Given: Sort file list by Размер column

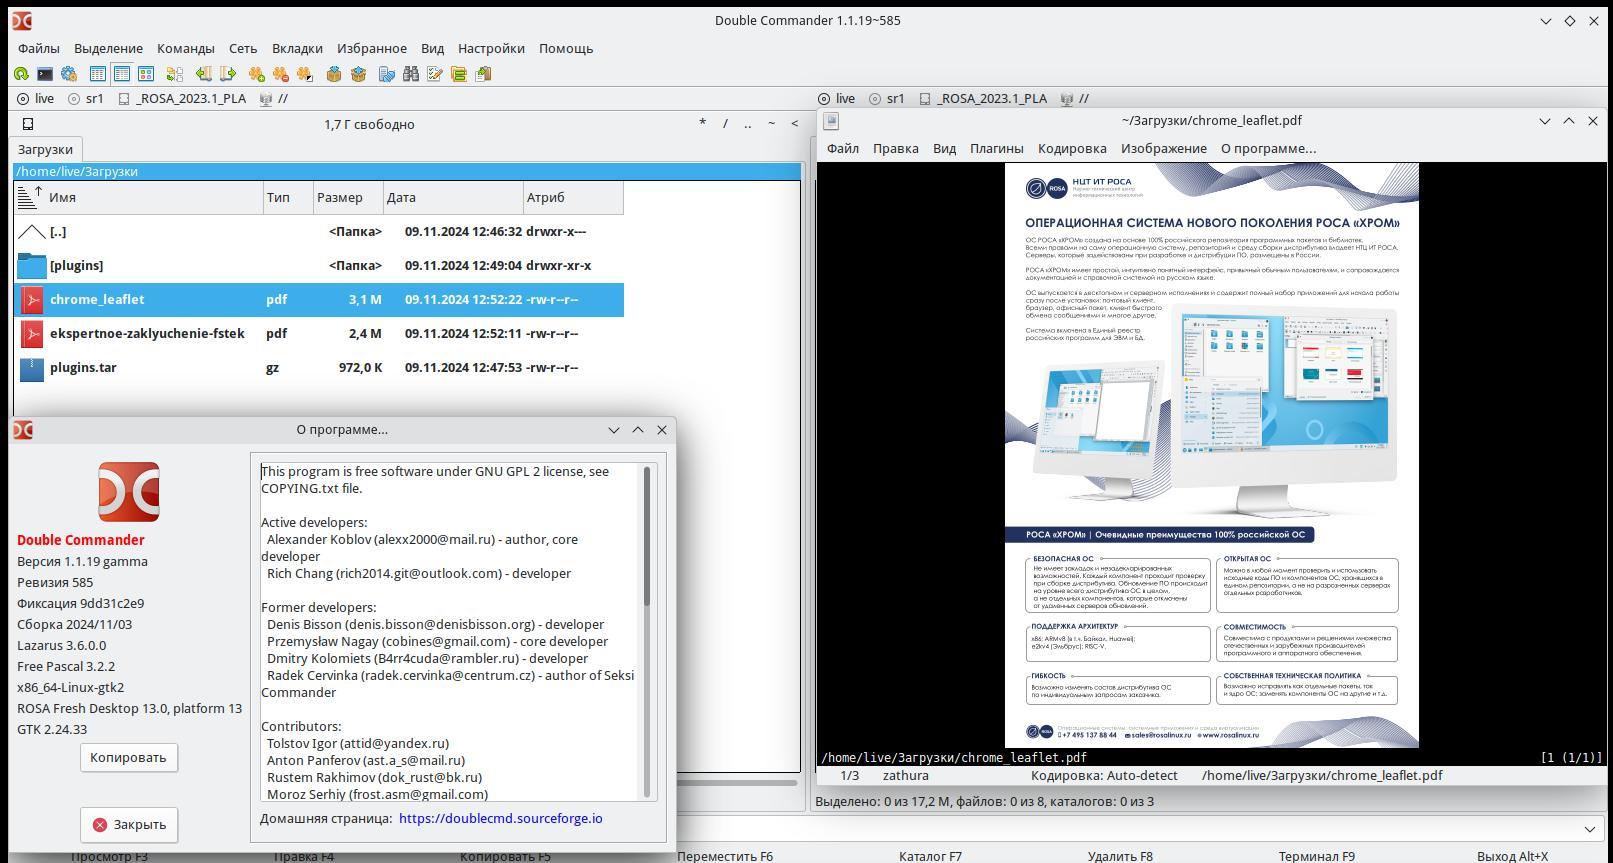Looking at the screenshot, I should [x=349, y=198].
